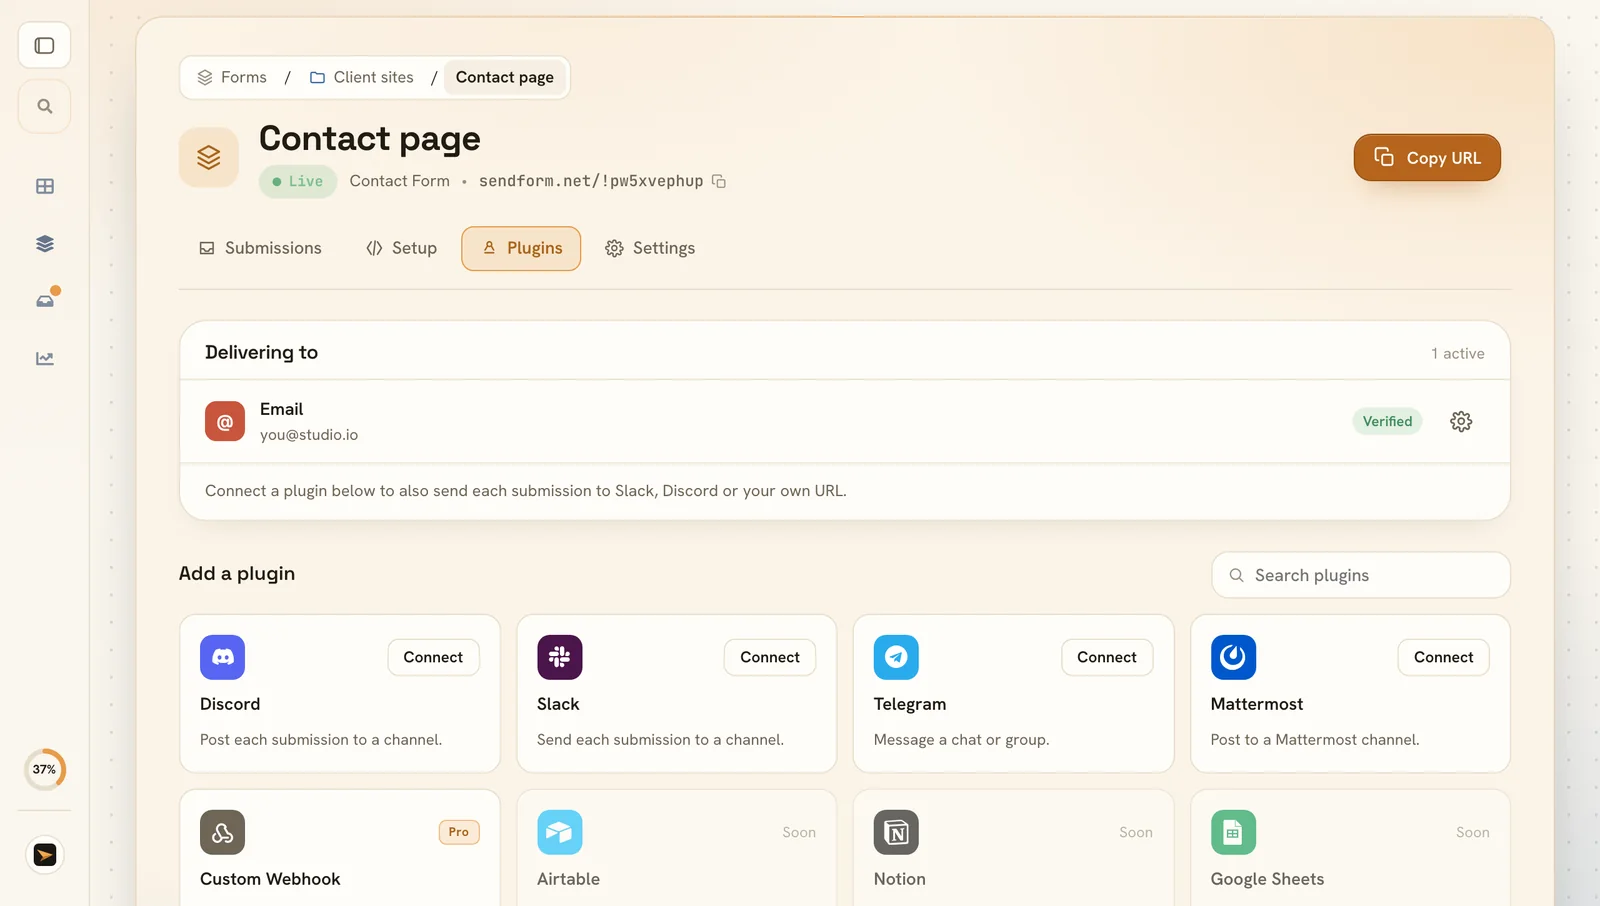
Task: Click the 37% usage progress ring
Action: [44, 769]
